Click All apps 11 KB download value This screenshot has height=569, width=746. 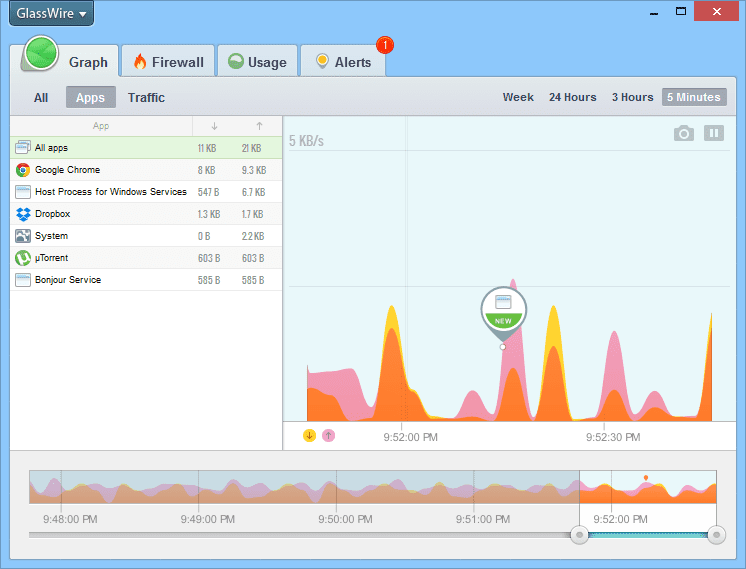207,148
